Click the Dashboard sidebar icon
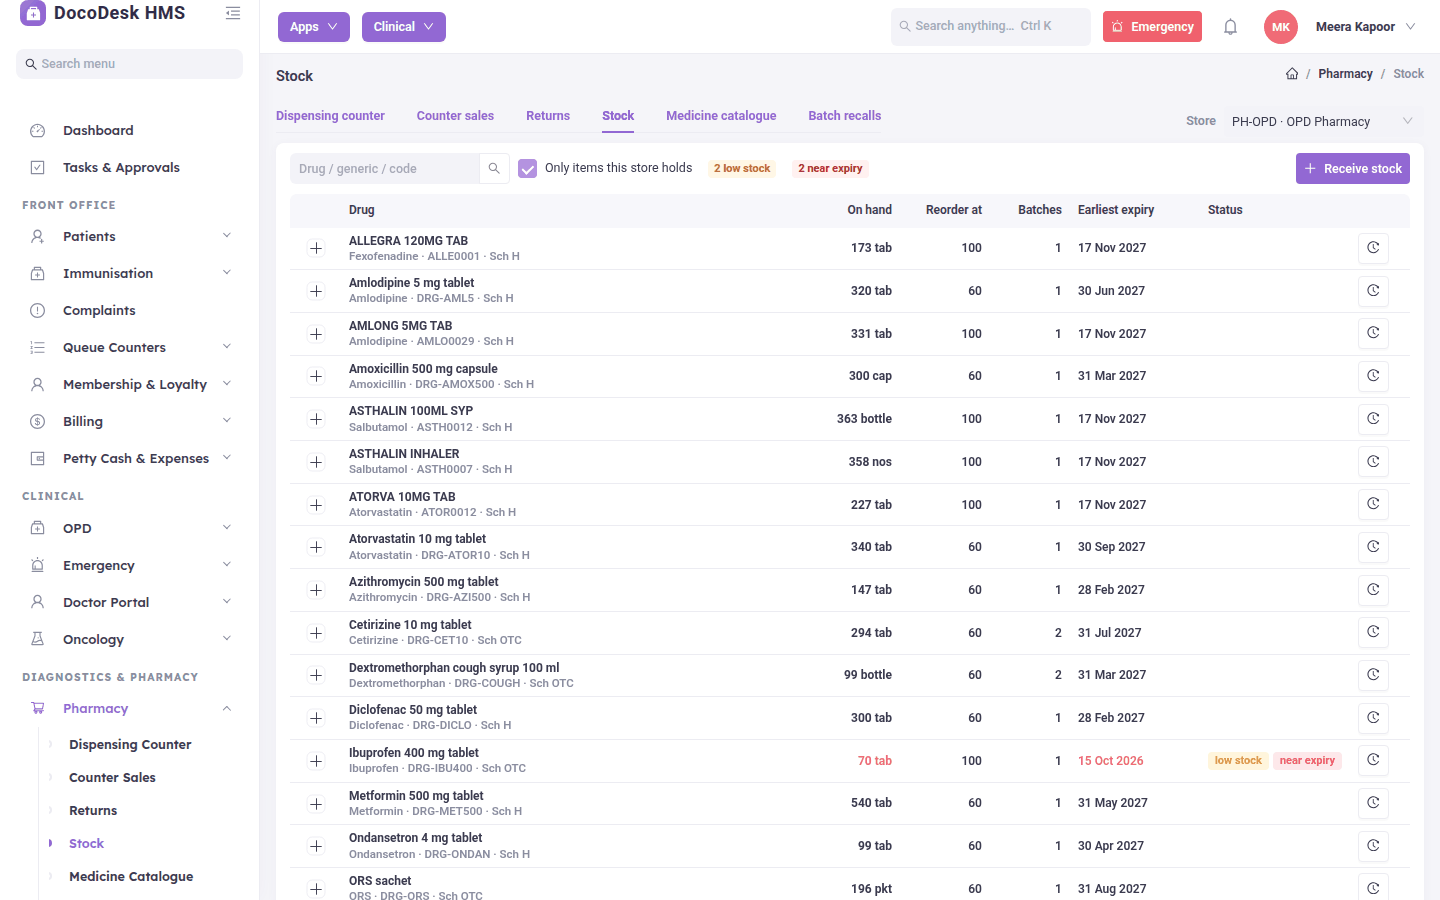1440x900 pixels. (x=38, y=131)
